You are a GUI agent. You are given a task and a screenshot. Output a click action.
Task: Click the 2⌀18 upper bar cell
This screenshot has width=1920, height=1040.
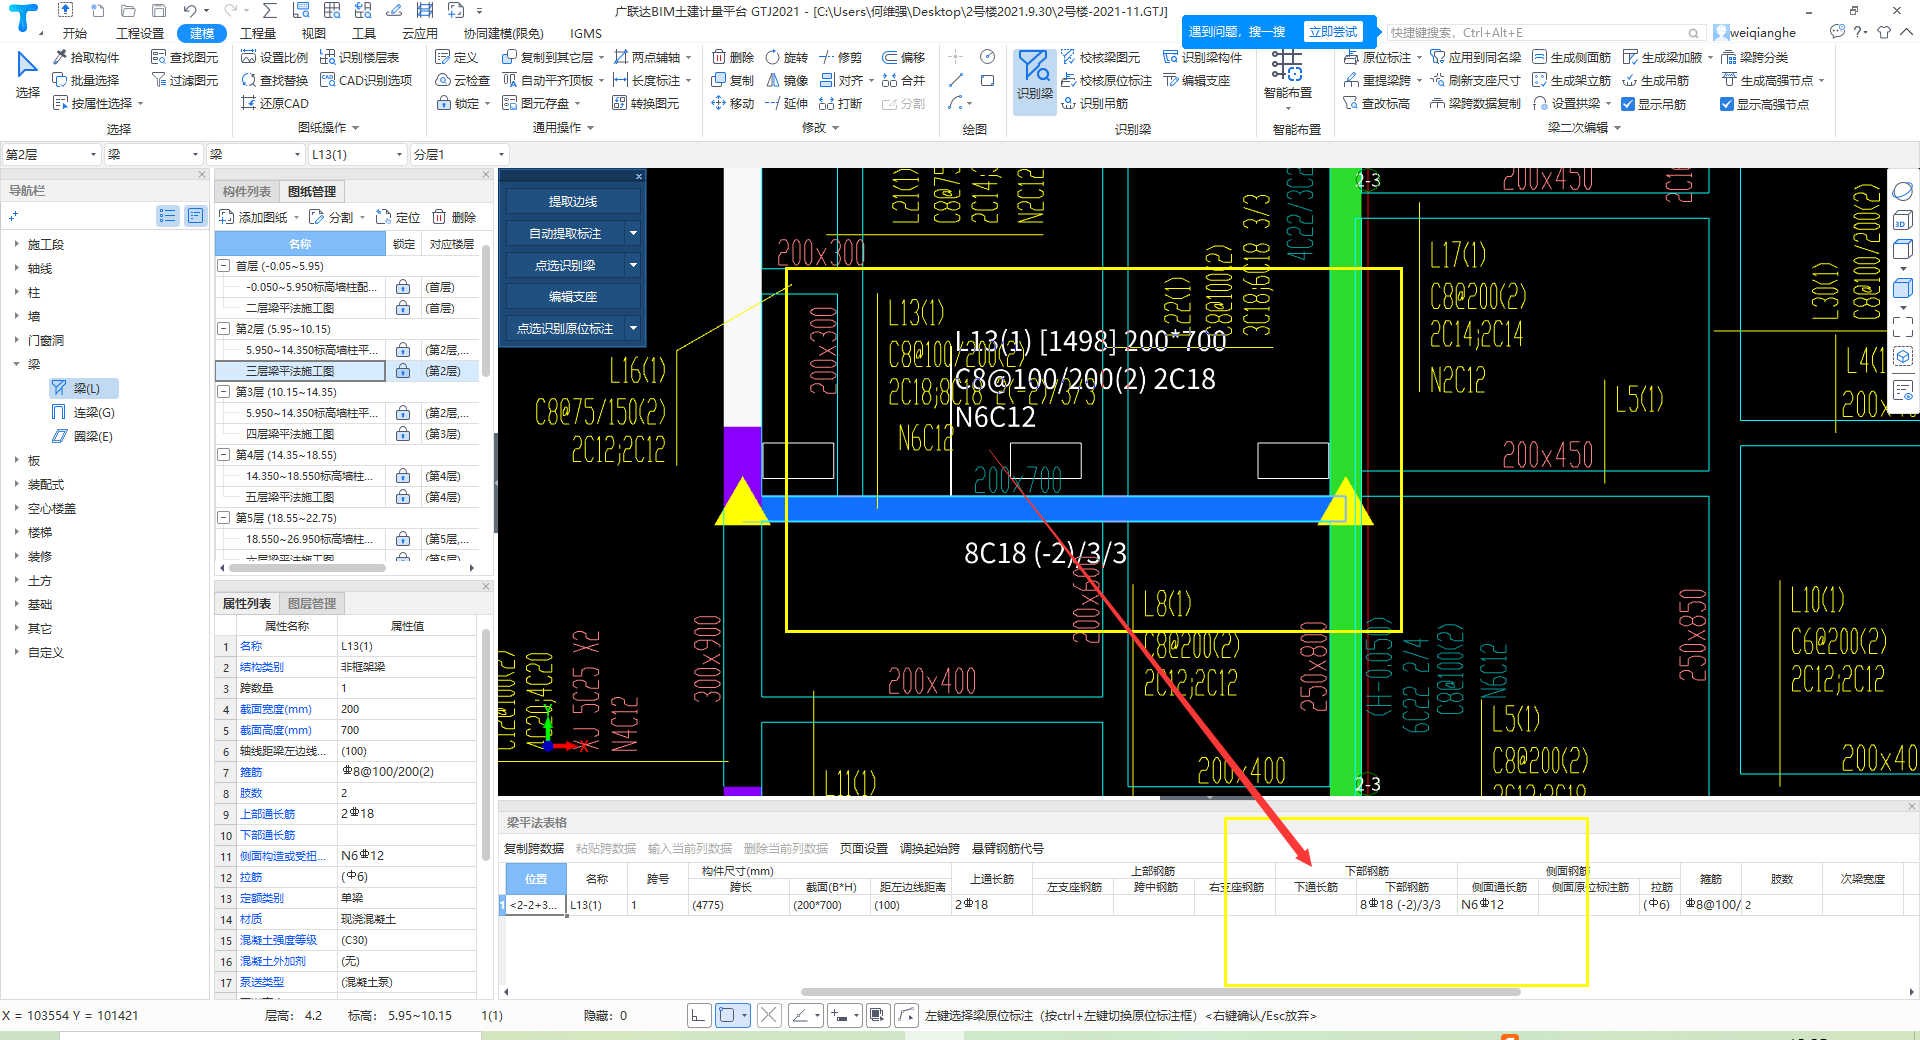(x=991, y=904)
